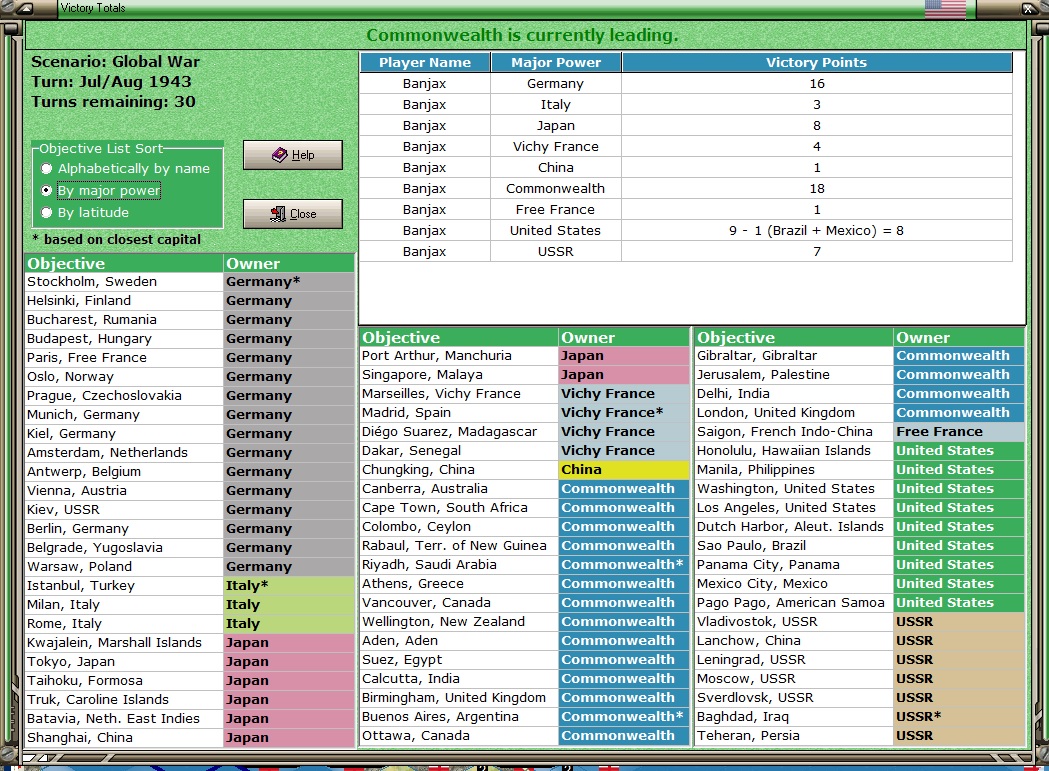Select Buenos Aires, Argentina objective

tap(459, 717)
